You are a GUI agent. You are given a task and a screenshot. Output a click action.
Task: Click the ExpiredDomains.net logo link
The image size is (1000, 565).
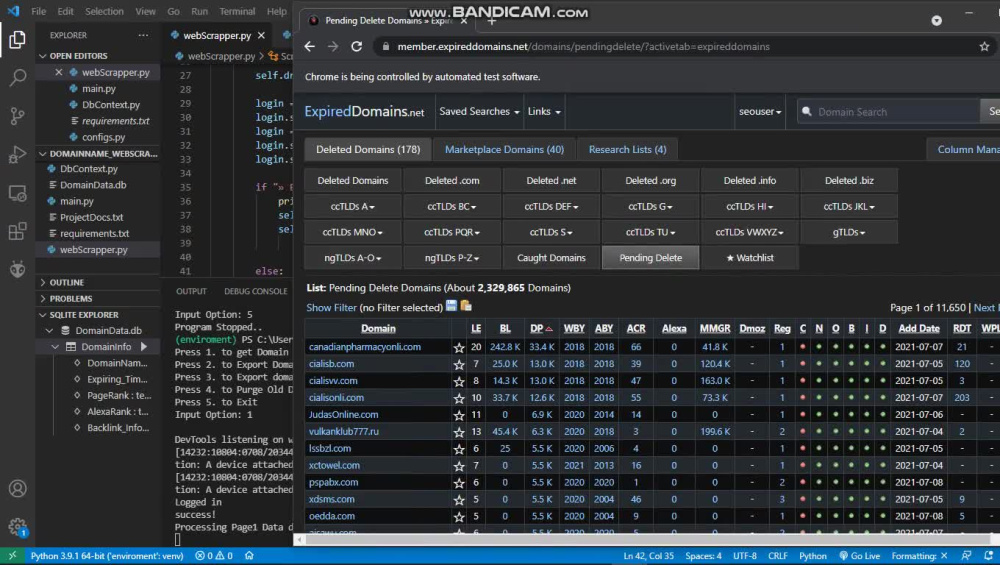(x=364, y=111)
